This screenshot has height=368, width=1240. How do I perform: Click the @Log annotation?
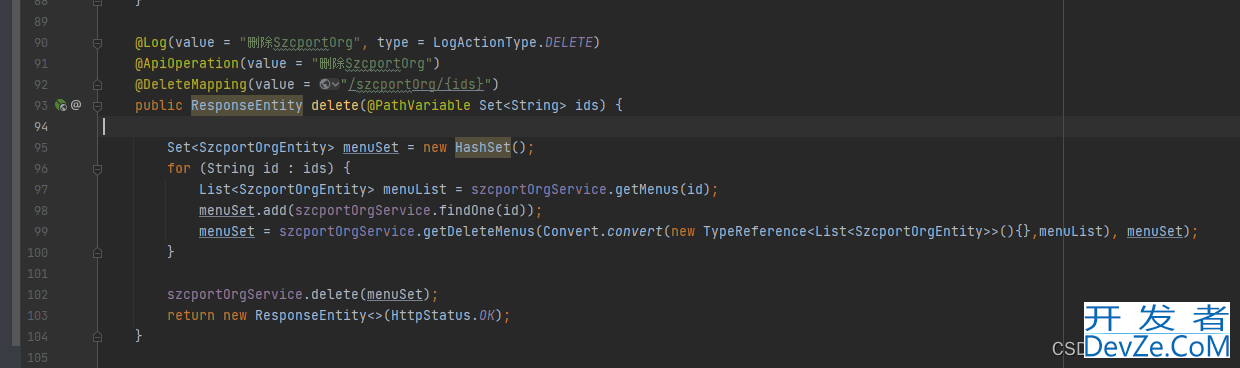(151, 42)
